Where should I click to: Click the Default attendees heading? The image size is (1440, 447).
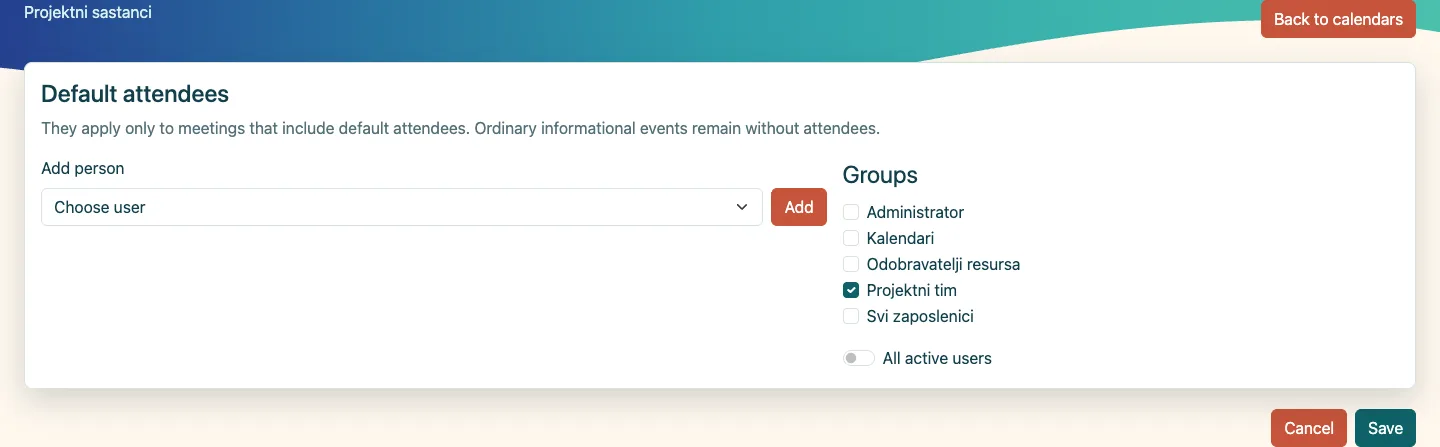[135, 94]
